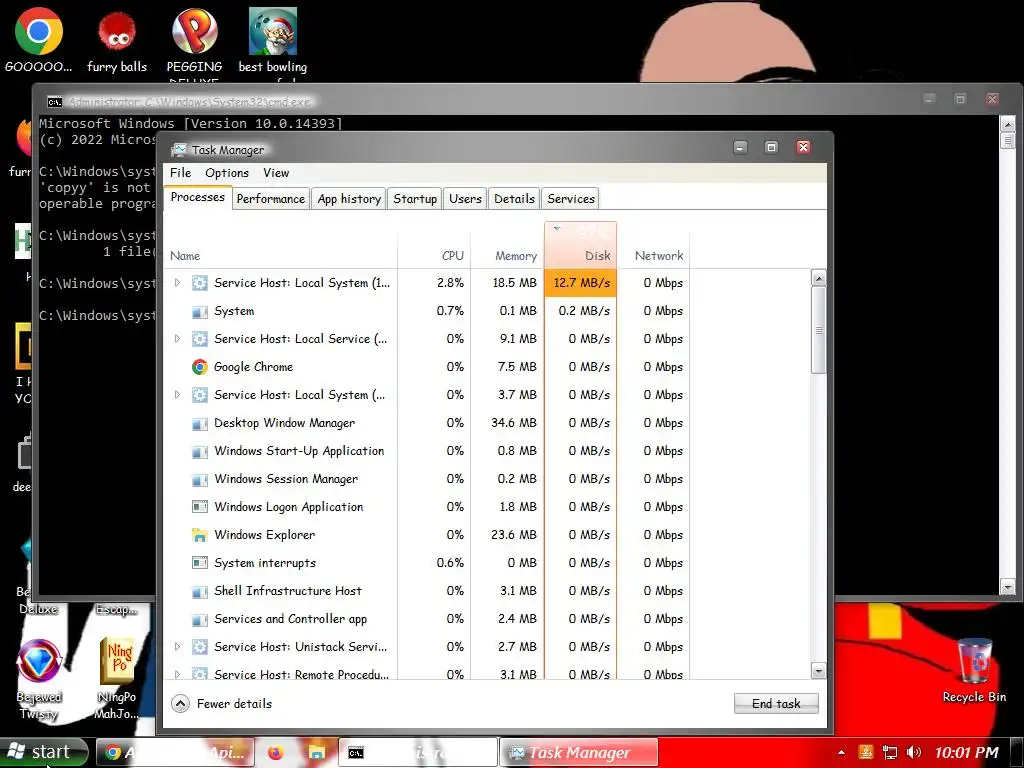The height and width of the screenshot is (768, 1024).
Task: Open File Explorer from the taskbar
Action: (x=317, y=753)
